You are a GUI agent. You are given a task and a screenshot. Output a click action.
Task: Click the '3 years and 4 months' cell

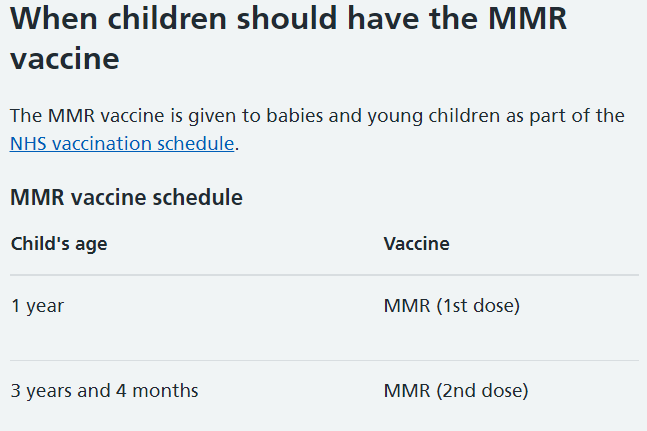(x=104, y=391)
